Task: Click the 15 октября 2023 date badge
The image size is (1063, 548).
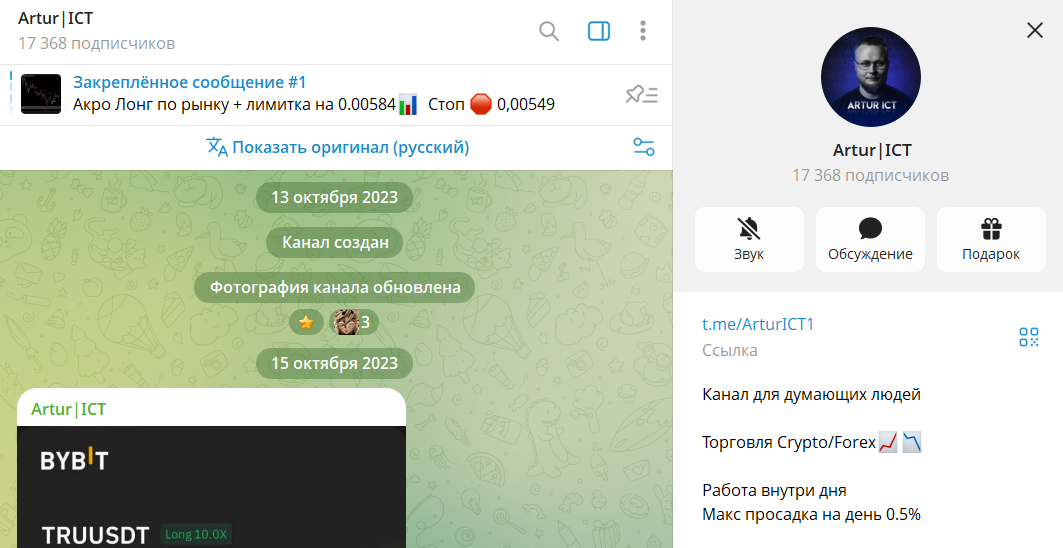Action: pos(334,364)
